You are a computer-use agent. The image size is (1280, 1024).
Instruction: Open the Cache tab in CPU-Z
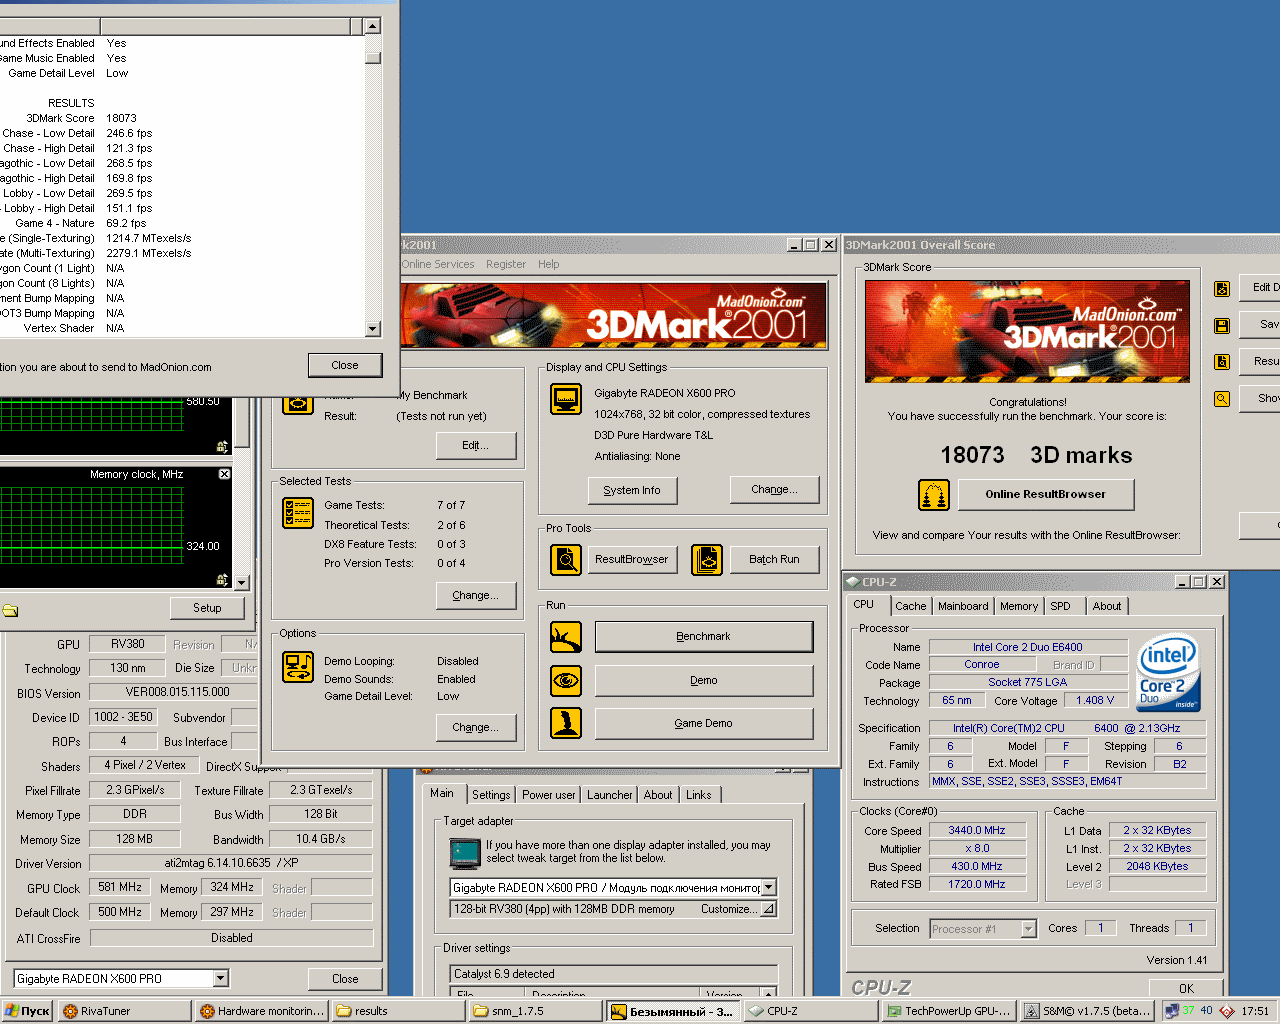tap(910, 606)
